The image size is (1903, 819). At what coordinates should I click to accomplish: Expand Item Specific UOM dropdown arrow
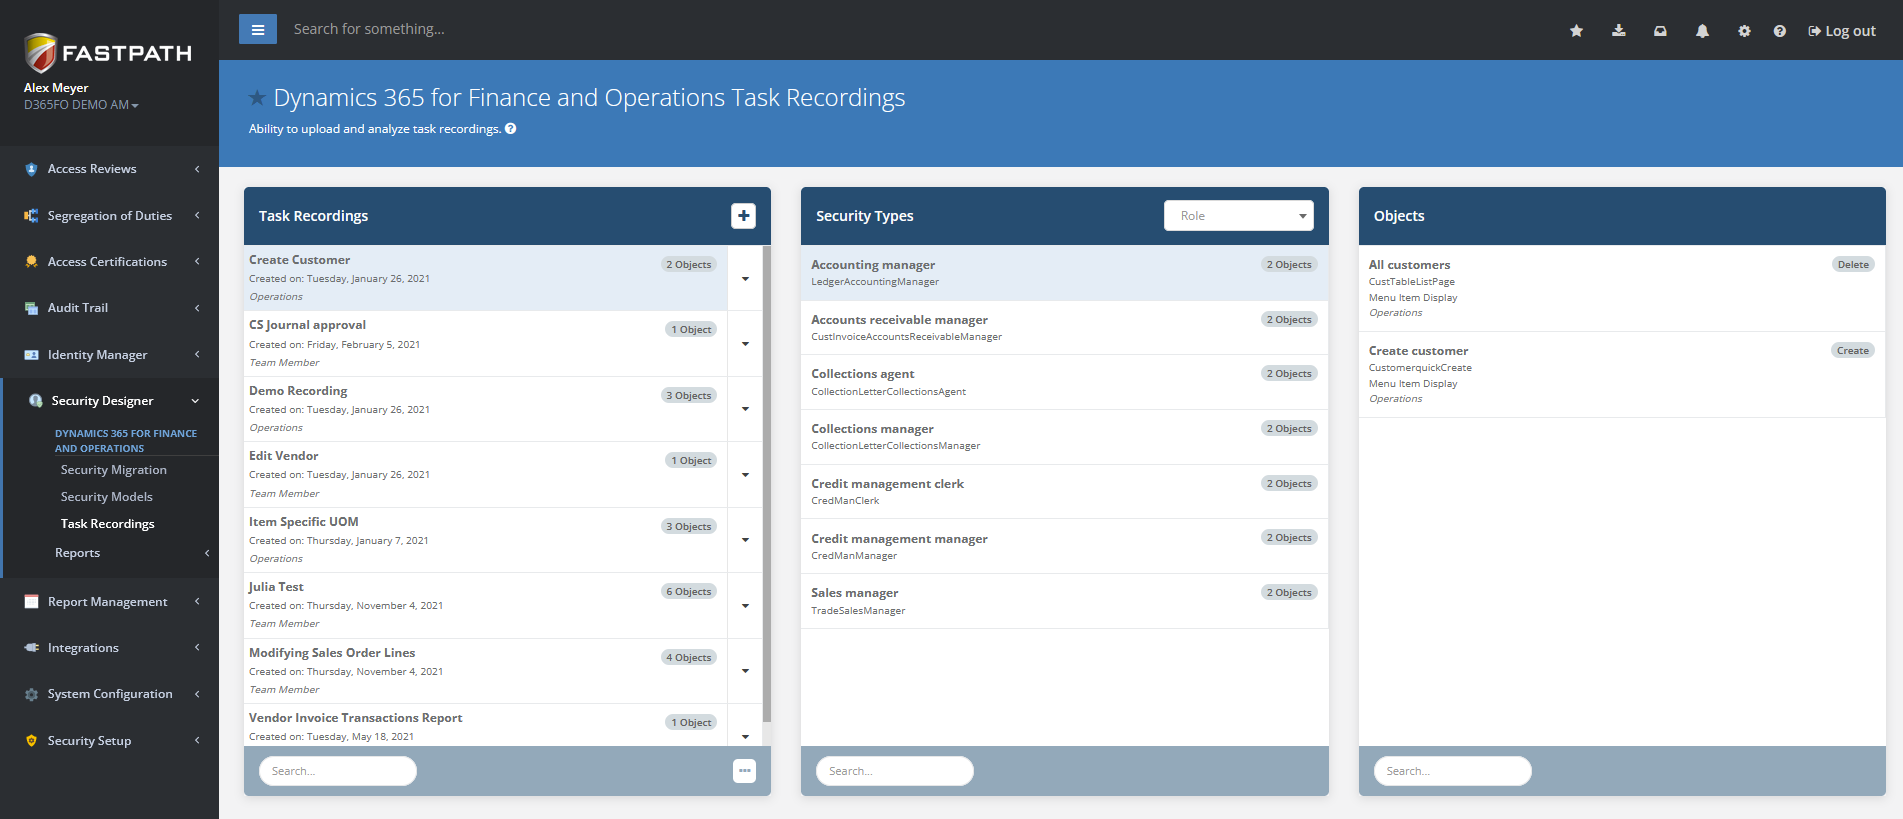click(745, 540)
